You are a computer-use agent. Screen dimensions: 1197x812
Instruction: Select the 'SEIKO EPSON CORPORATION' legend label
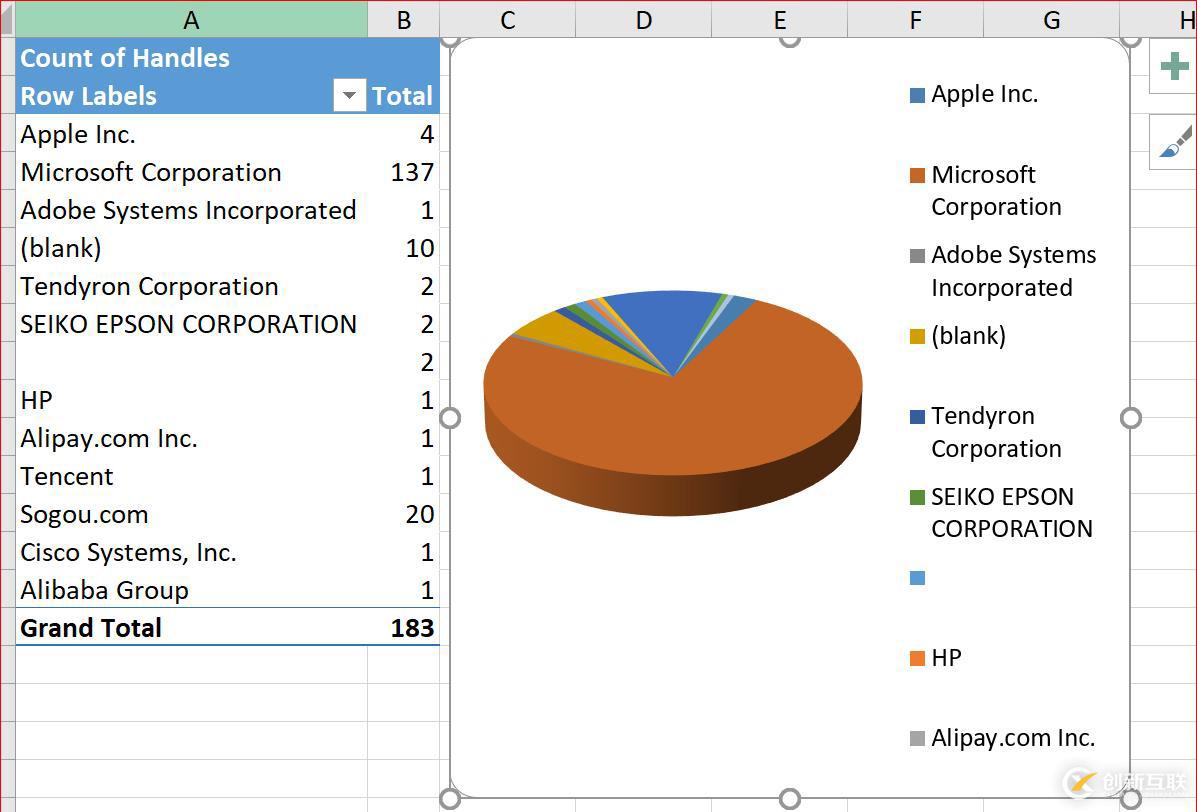click(x=1012, y=512)
